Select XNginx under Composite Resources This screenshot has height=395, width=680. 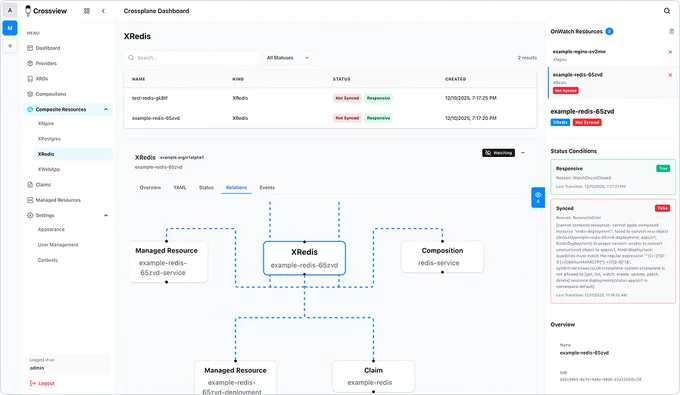(46, 124)
